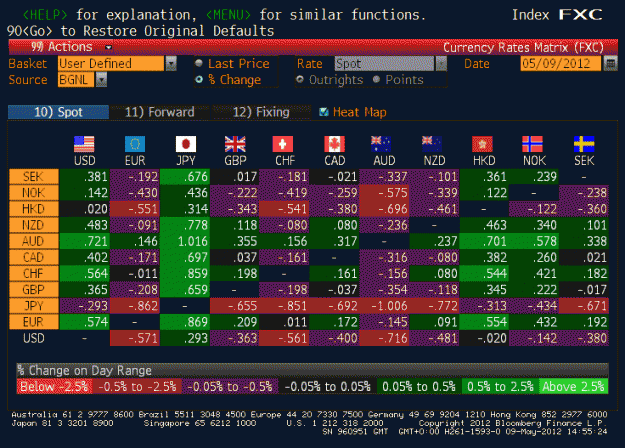Expand the Rate Spot dropdown arrow
This screenshot has width=625, height=448.
click(x=441, y=63)
